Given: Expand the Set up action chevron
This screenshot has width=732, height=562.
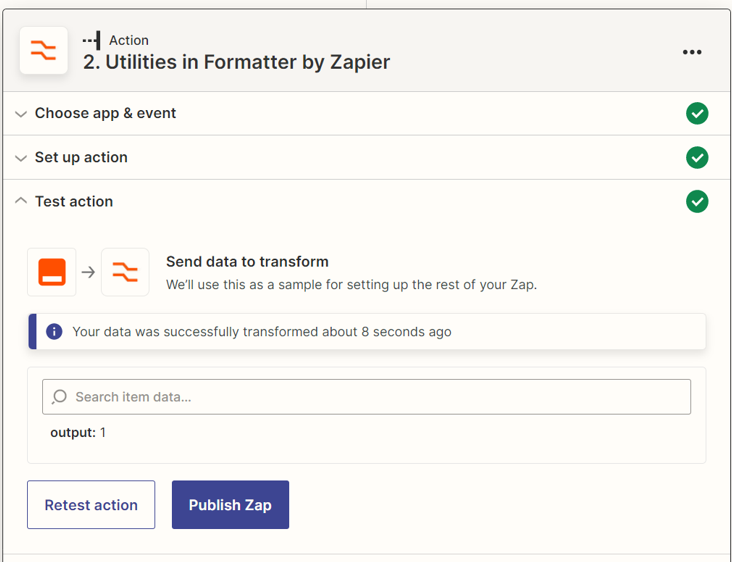Looking at the screenshot, I should pyautogui.click(x=21, y=158).
